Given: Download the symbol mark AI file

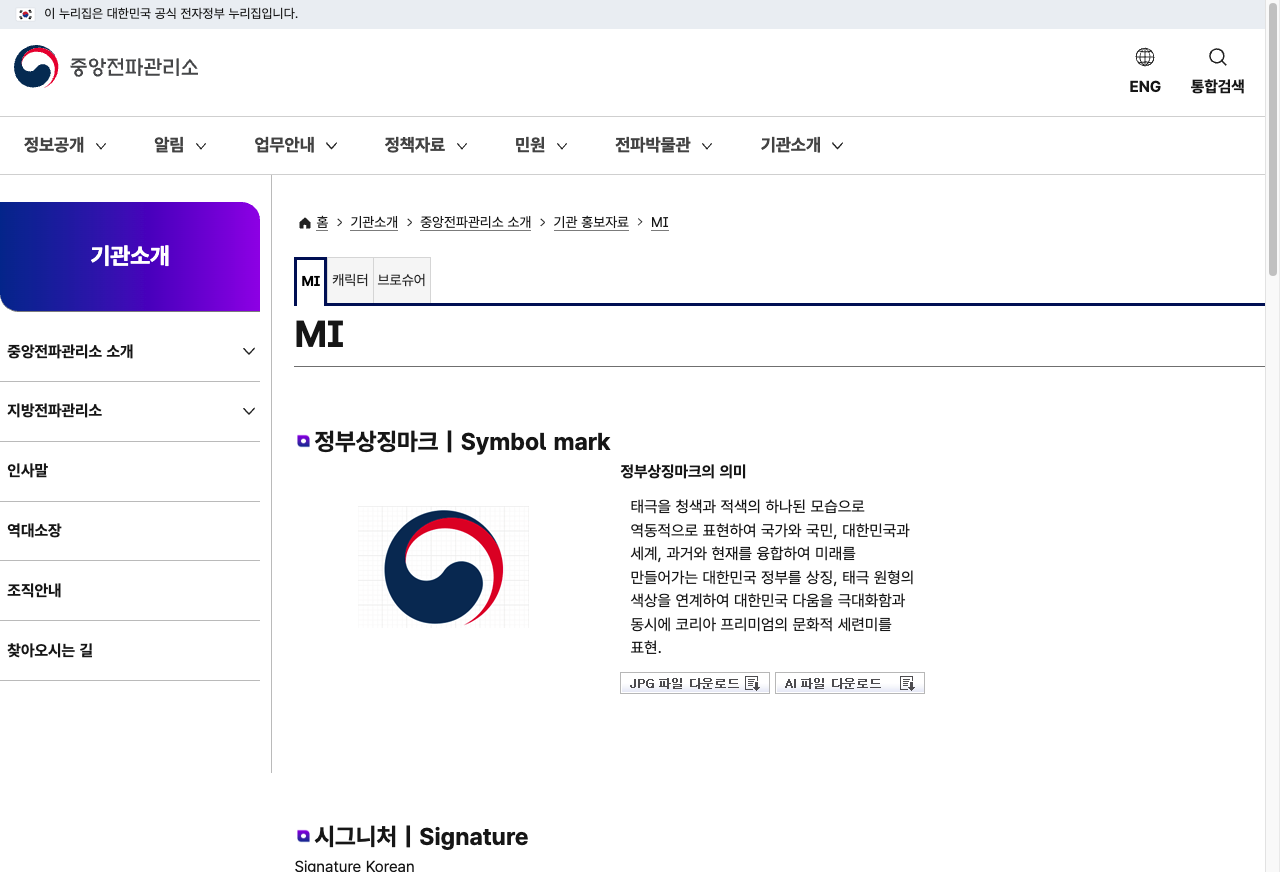Looking at the screenshot, I should (x=850, y=684).
